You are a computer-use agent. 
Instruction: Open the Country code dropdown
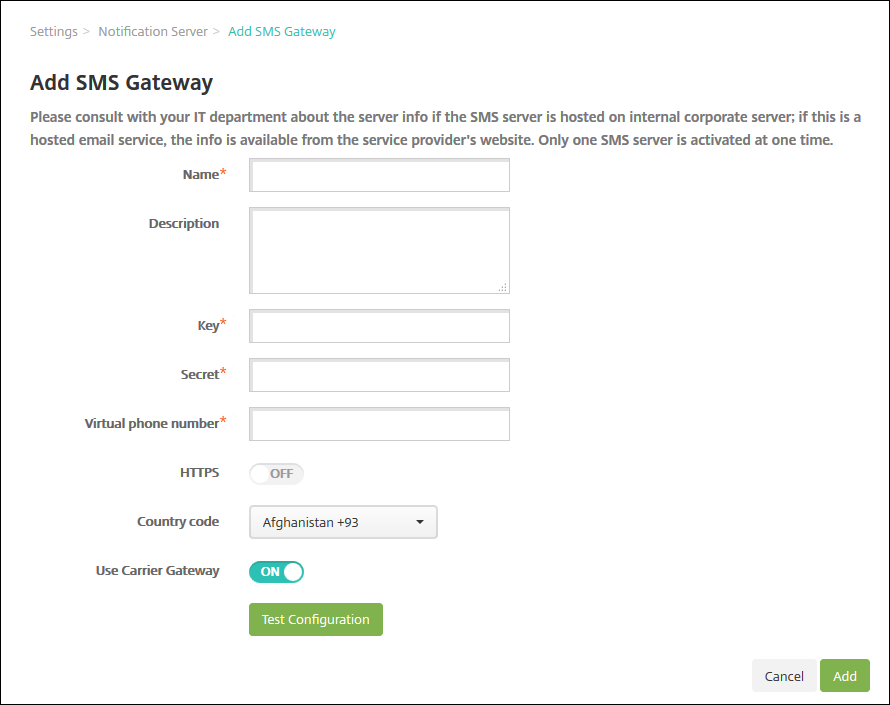point(342,522)
